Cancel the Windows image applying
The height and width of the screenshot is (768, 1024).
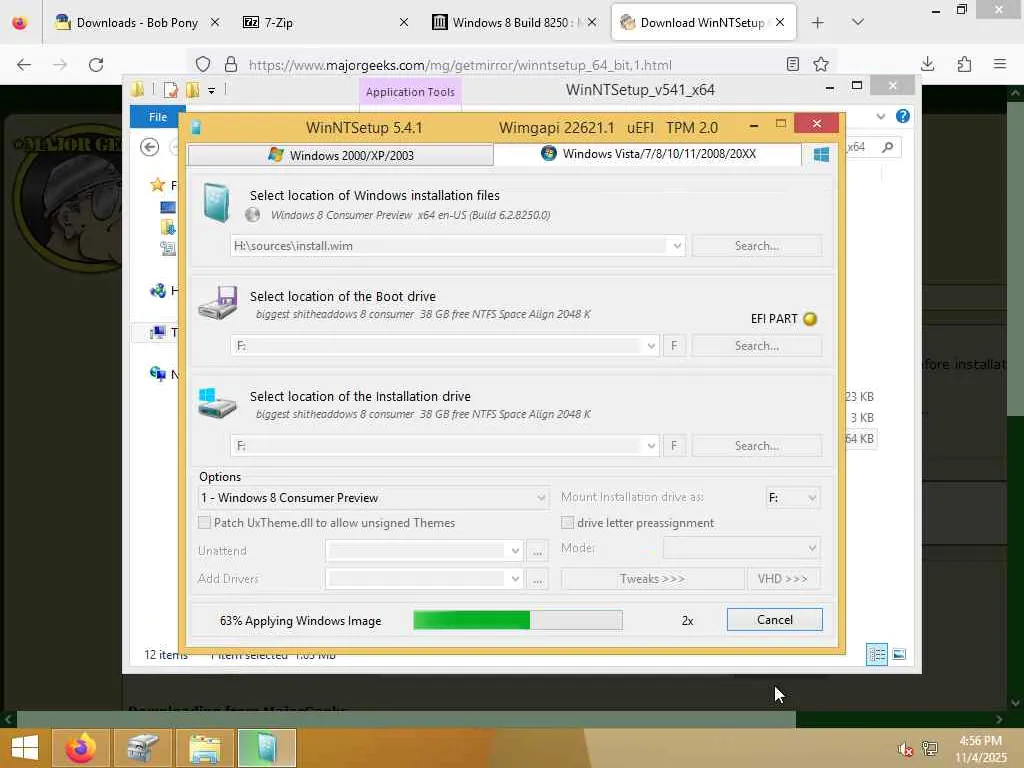pyautogui.click(x=775, y=620)
